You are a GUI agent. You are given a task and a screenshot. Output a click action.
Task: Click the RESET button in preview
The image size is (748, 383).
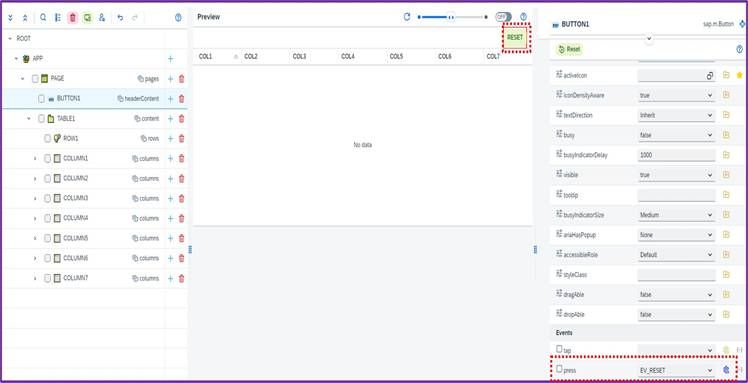pyautogui.click(x=515, y=38)
